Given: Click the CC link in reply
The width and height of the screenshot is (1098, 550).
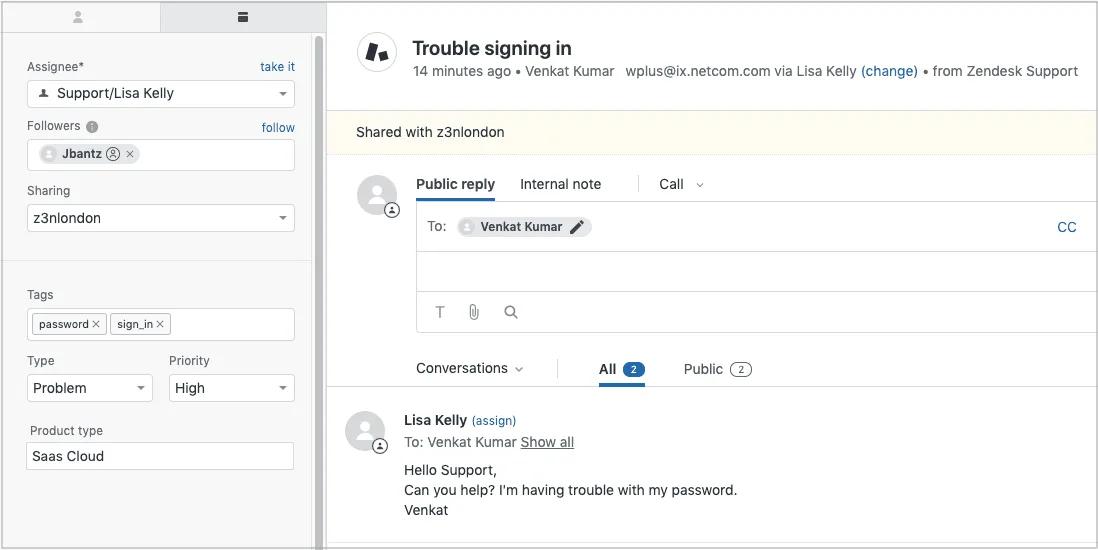Looking at the screenshot, I should tap(1066, 227).
